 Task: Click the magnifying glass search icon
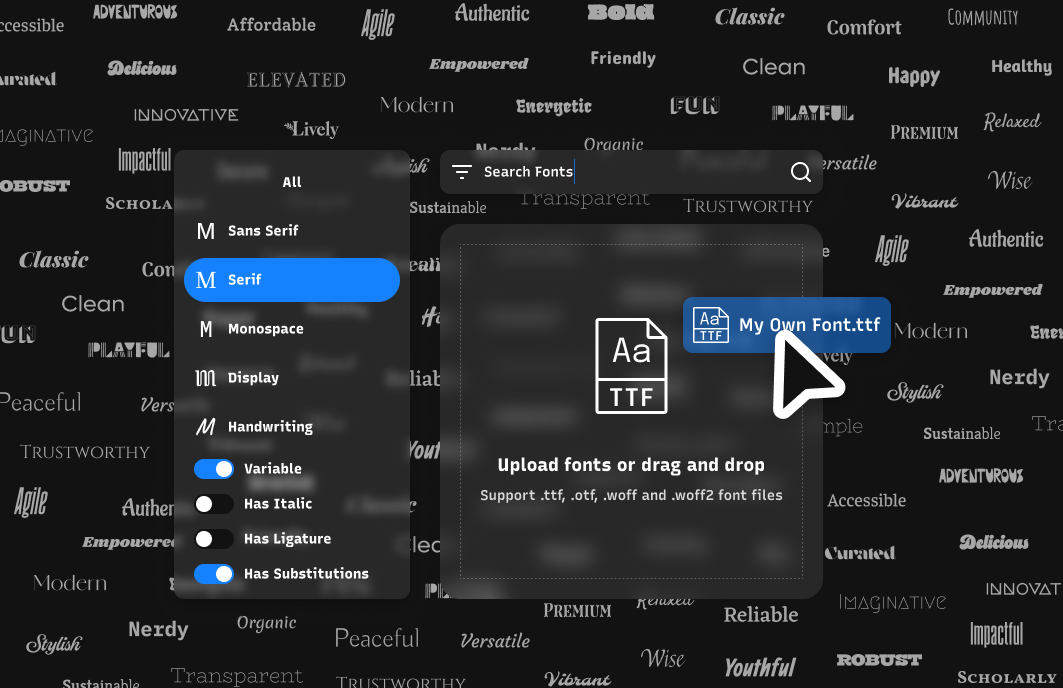(x=800, y=172)
